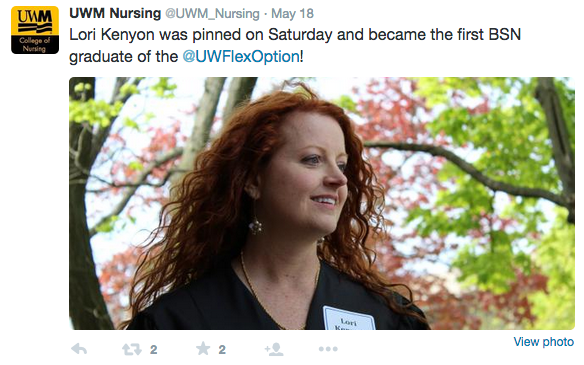Open the May 18 timestamp
The height and width of the screenshot is (365, 584).
[x=292, y=14]
